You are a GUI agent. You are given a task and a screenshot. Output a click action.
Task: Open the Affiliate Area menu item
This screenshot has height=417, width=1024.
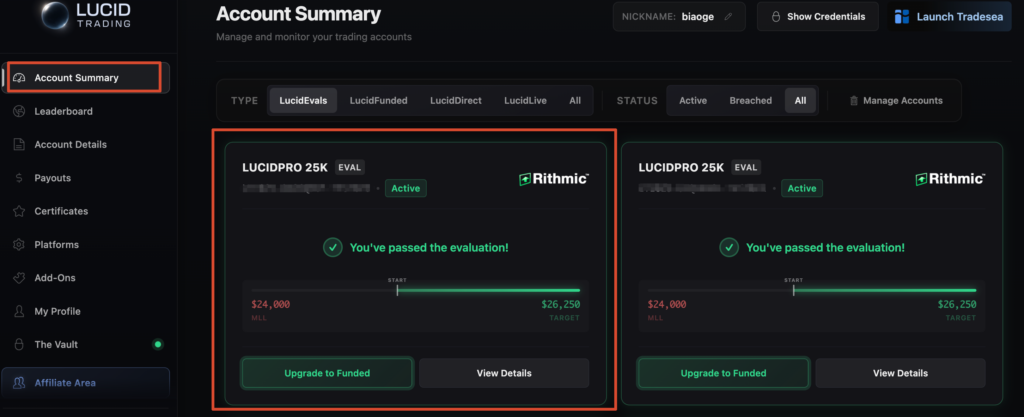[x=65, y=382]
